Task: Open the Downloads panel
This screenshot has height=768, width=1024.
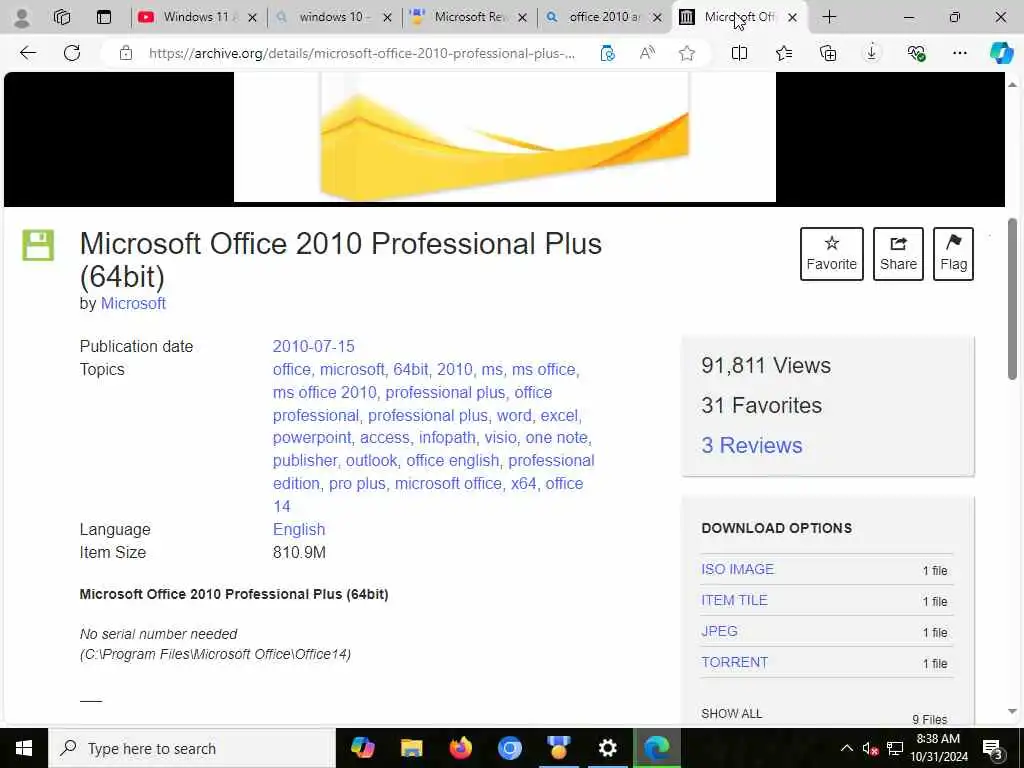Action: pyautogui.click(x=872, y=53)
